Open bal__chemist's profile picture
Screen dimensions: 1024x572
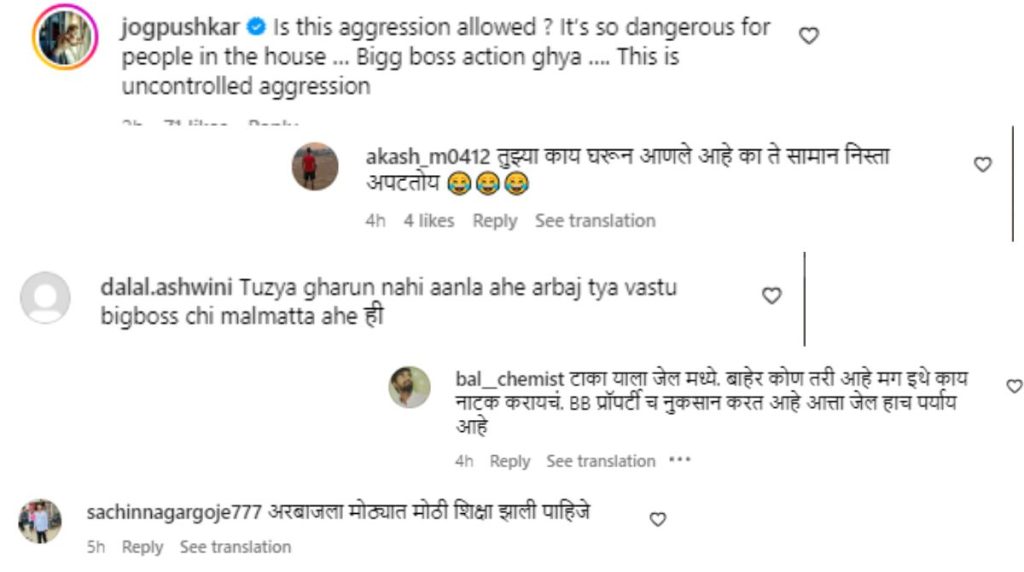coord(409,387)
